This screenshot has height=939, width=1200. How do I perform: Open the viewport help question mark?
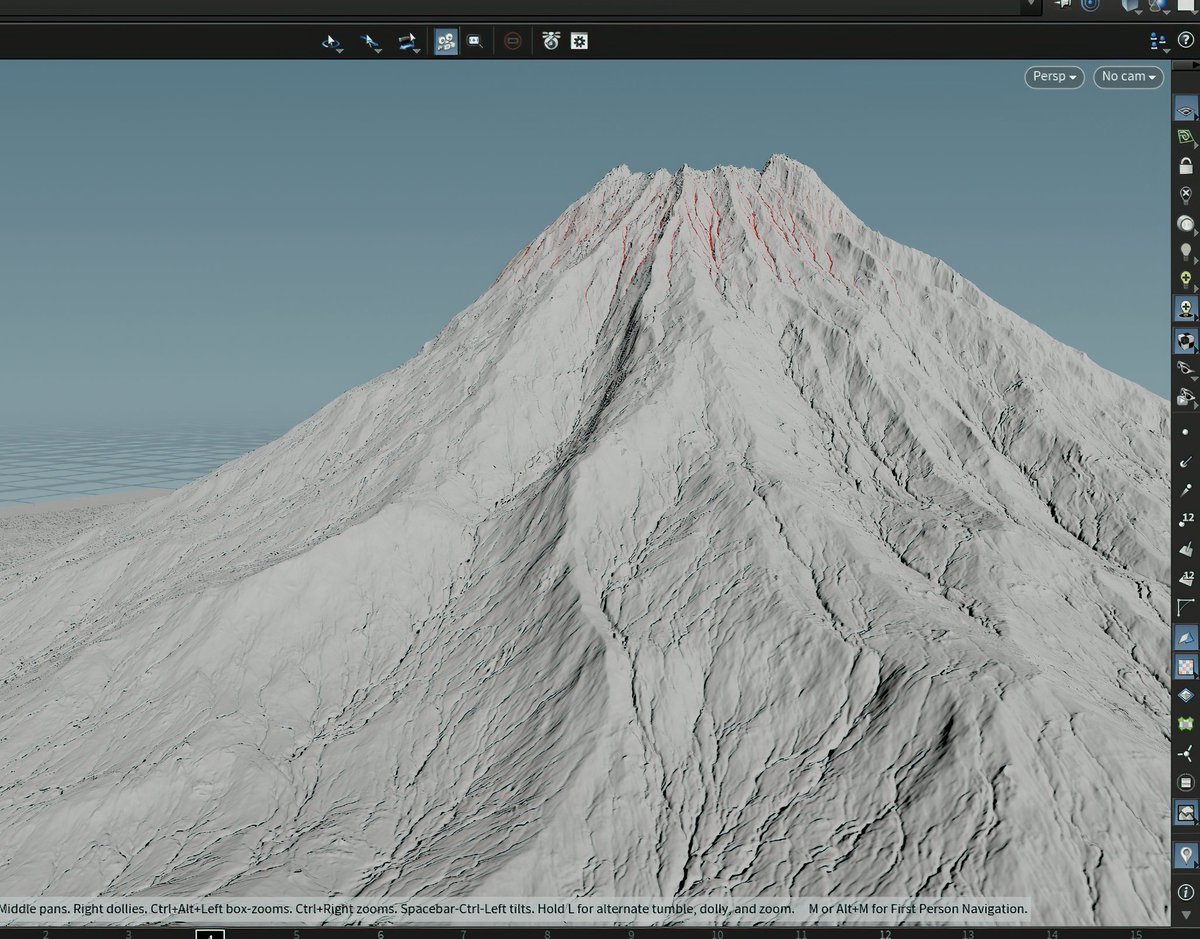coord(1186,41)
